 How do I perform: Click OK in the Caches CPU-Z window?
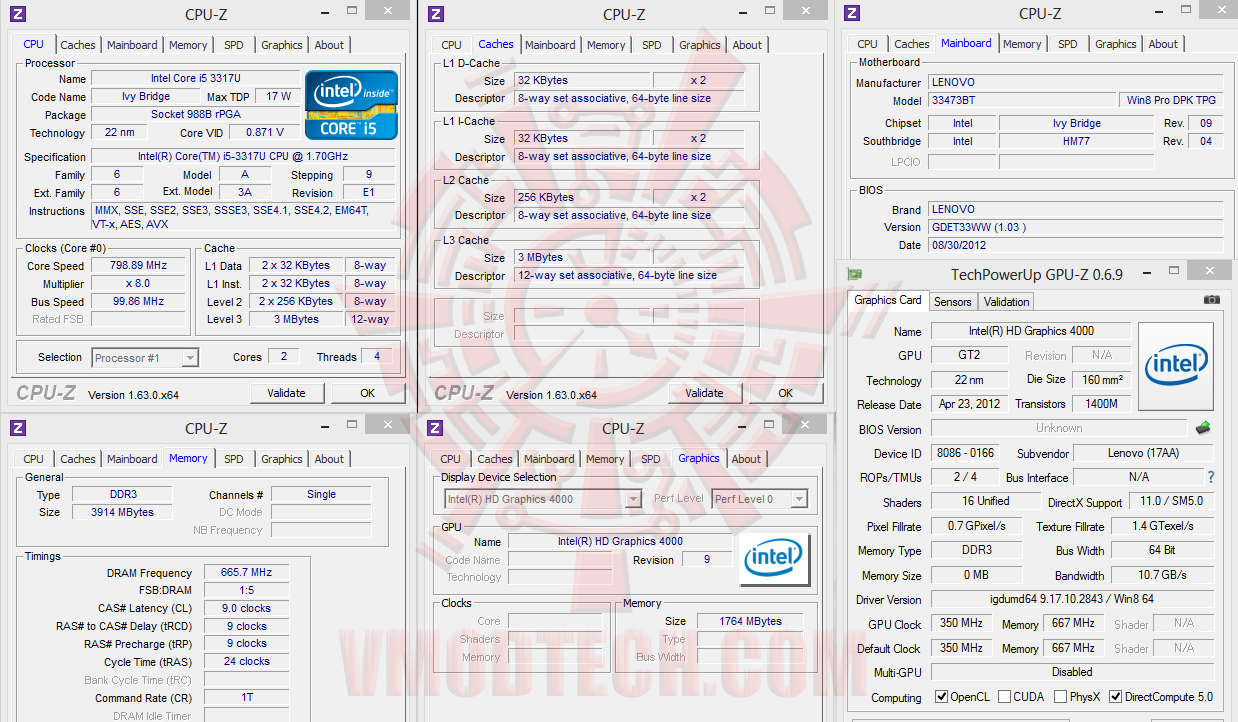point(786,393)
